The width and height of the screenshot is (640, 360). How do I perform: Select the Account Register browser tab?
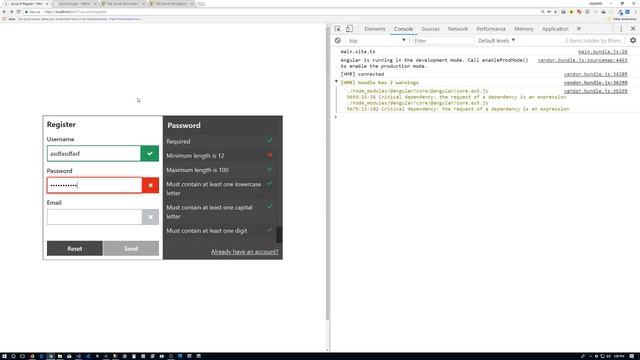pos(27,4)
